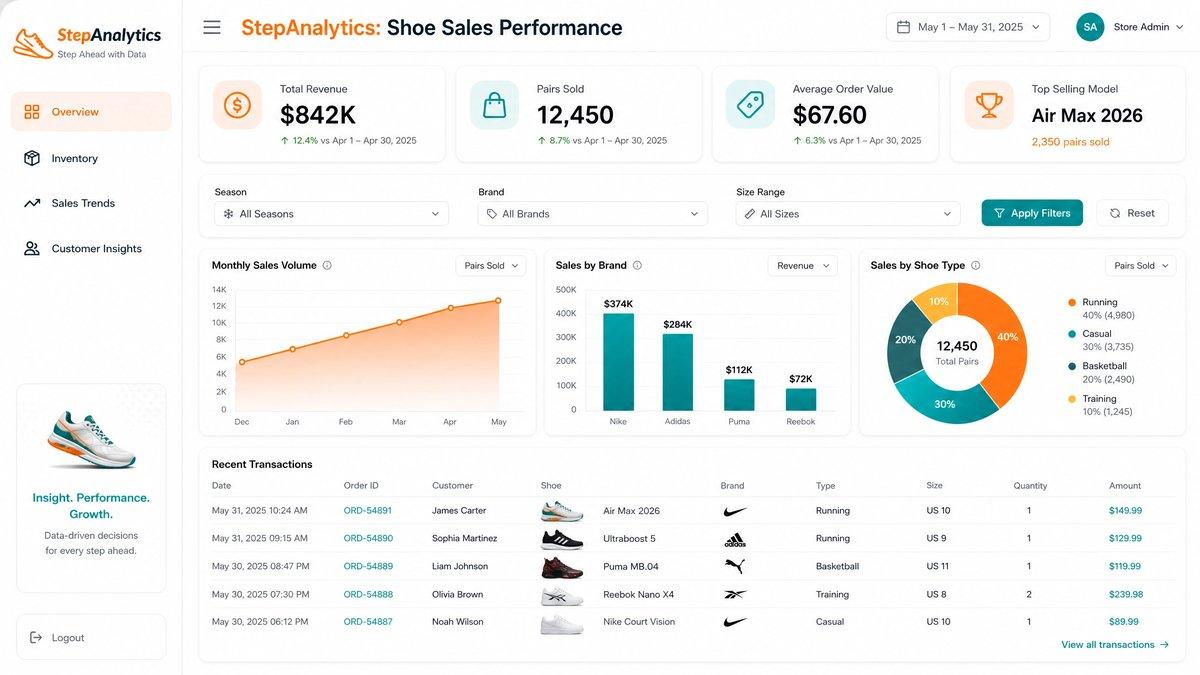Open Sales by Brand Revenue dropdown
The height and width of the screenshot is (675, 1200).
803,266
